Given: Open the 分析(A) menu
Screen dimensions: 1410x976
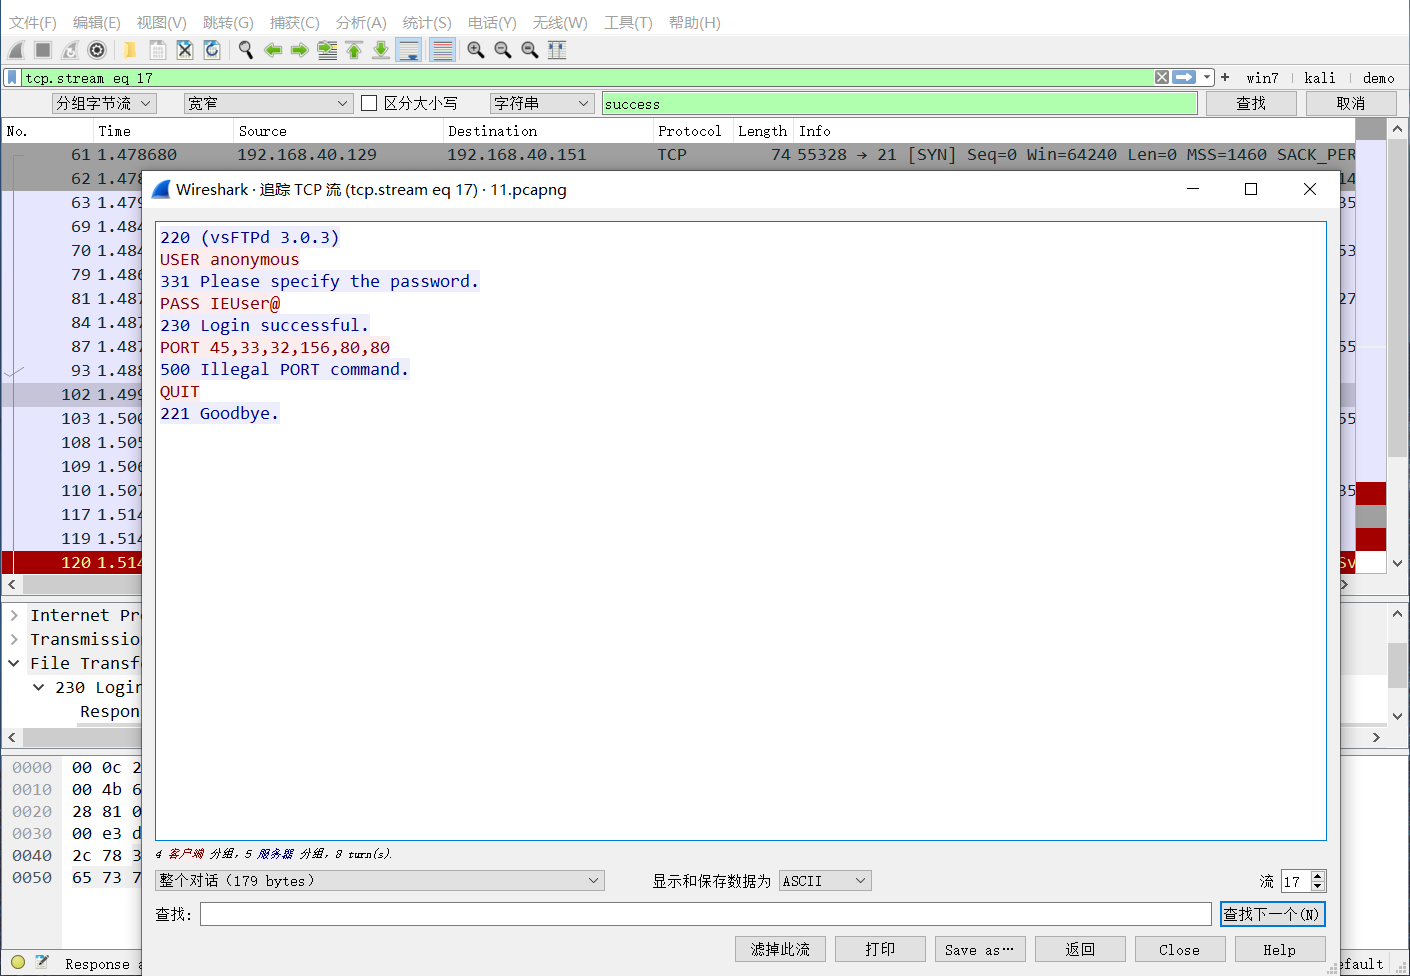Looking at the screenshot, I should click(x=361, y=22).
